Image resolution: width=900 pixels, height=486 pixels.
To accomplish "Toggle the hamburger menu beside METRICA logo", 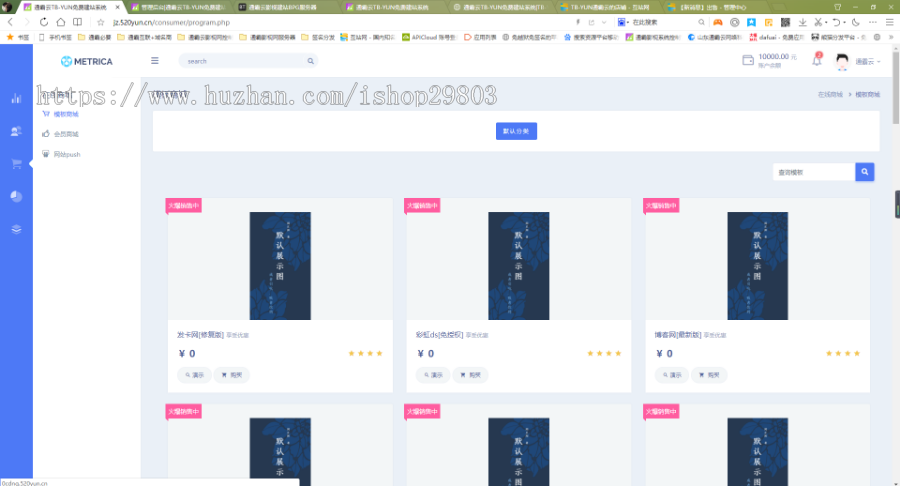I will click(x=154, y=61).
